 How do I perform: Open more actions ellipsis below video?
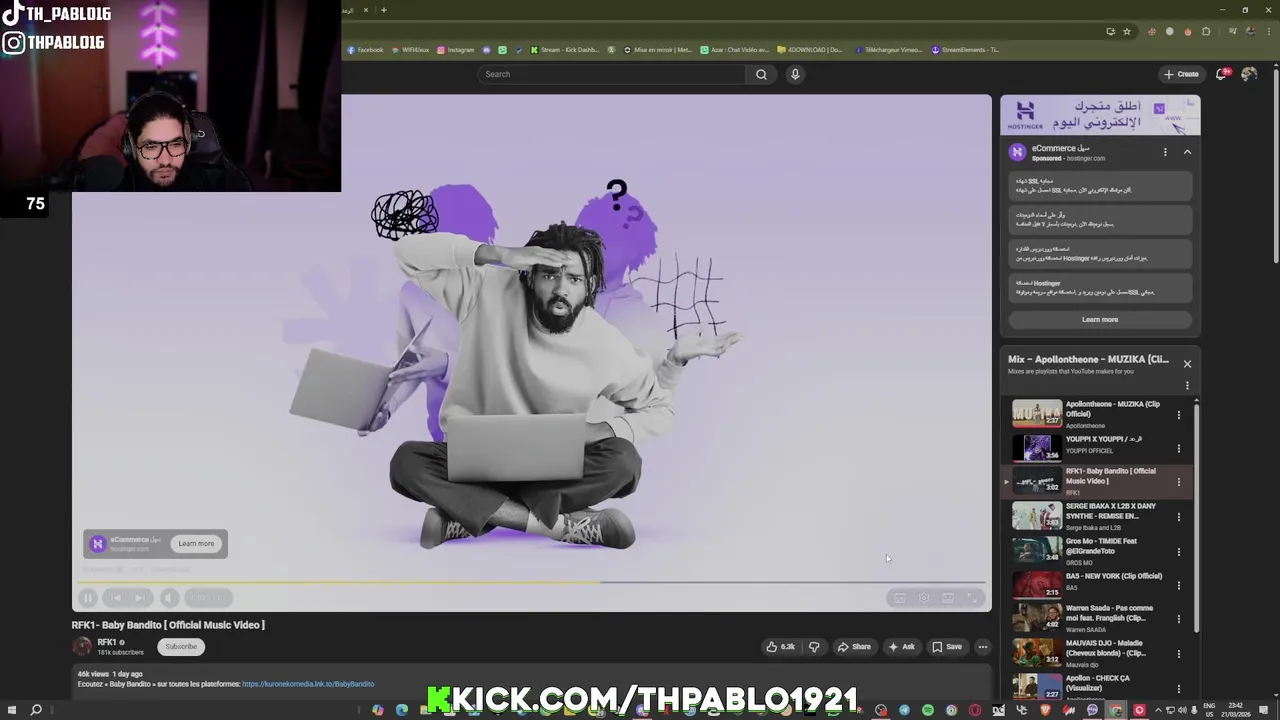pyautogui.click(x=982, y=647)
